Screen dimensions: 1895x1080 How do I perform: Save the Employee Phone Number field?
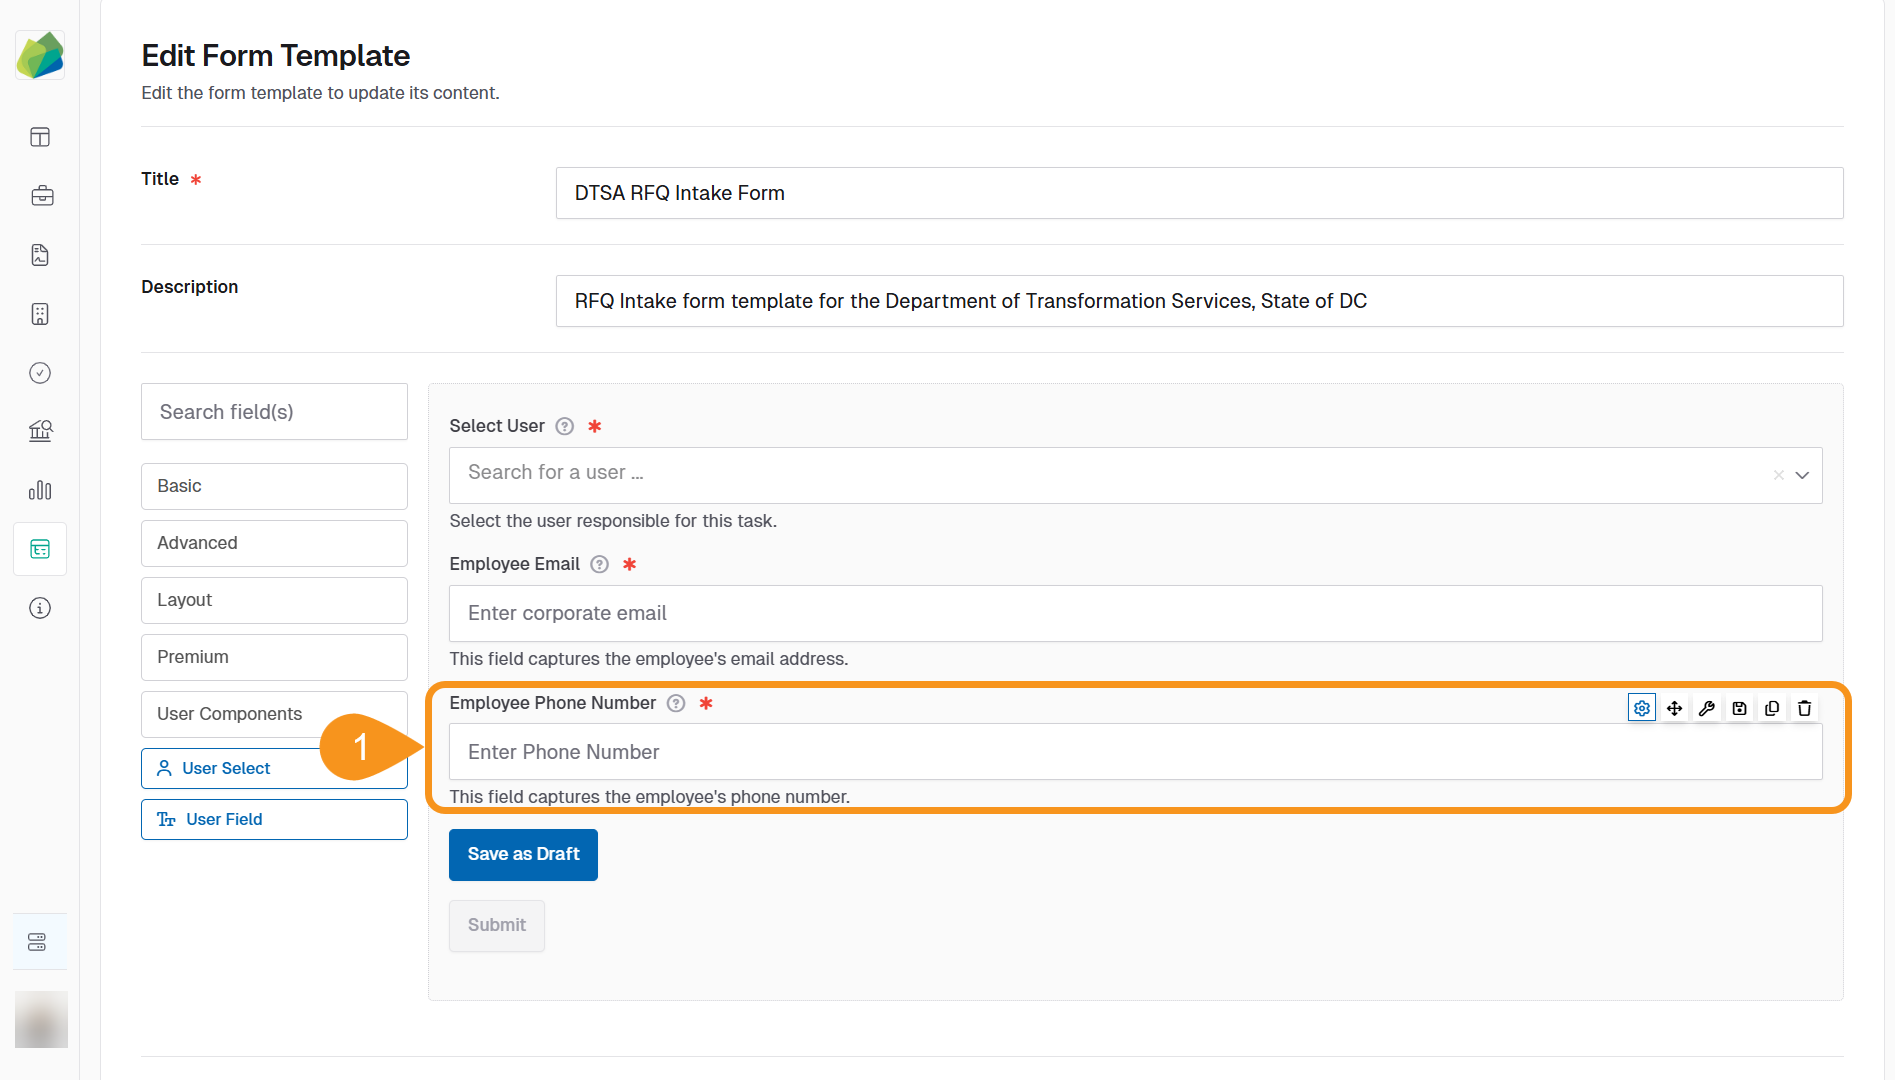tap(1739, 708)
